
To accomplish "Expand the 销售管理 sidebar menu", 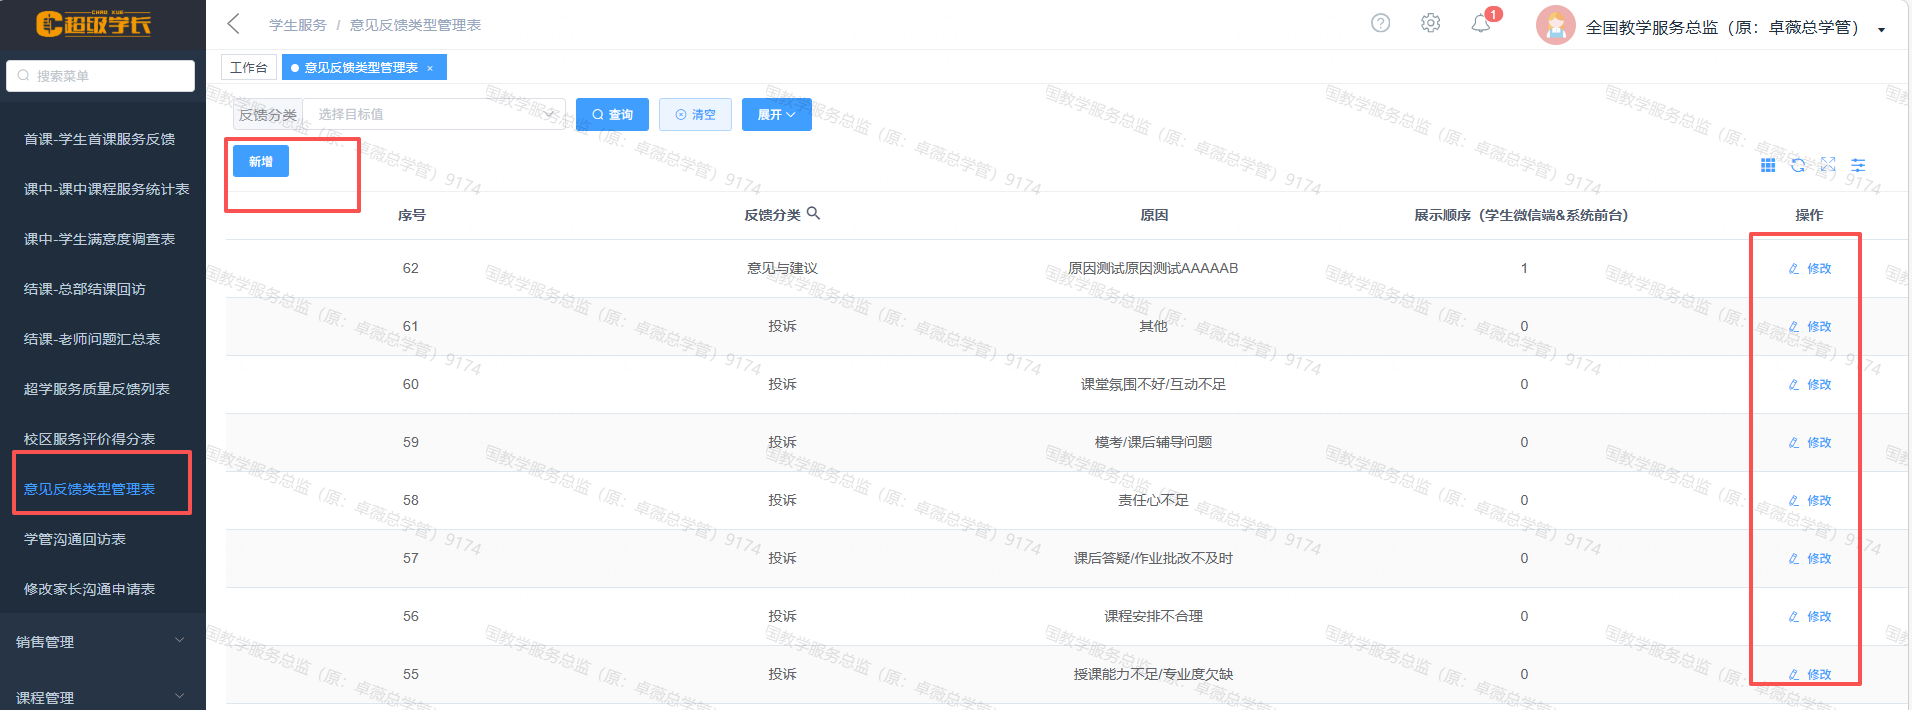I will 100,641.
